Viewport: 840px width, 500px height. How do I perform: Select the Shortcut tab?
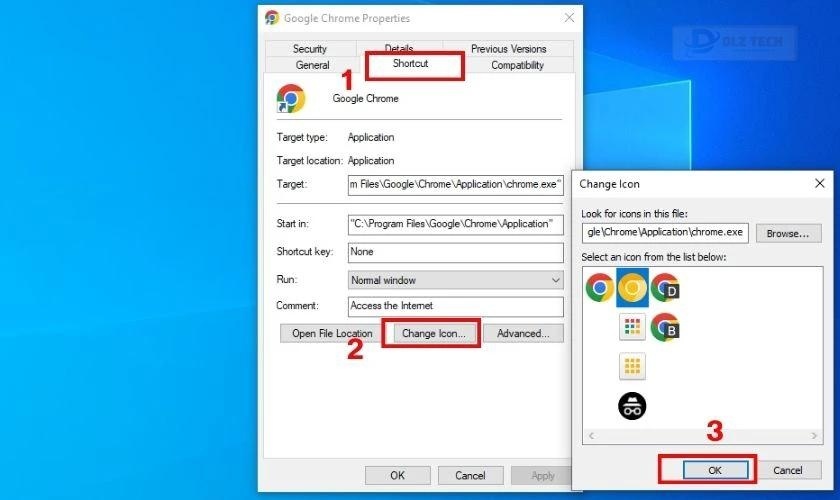410,64
